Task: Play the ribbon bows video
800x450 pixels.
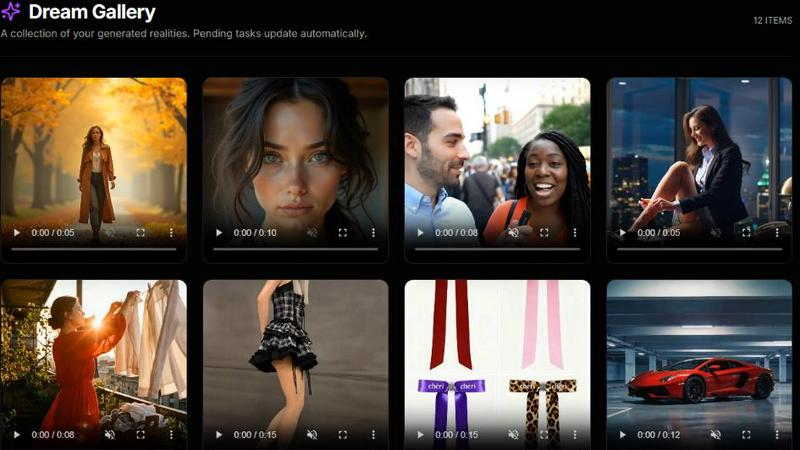Action: [x=420, y=435]
